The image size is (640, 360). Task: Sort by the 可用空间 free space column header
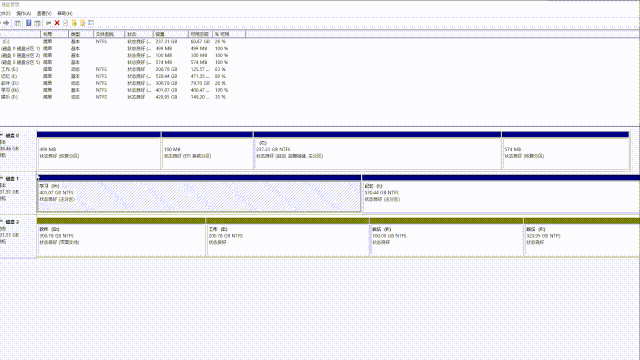click(200, 34)
